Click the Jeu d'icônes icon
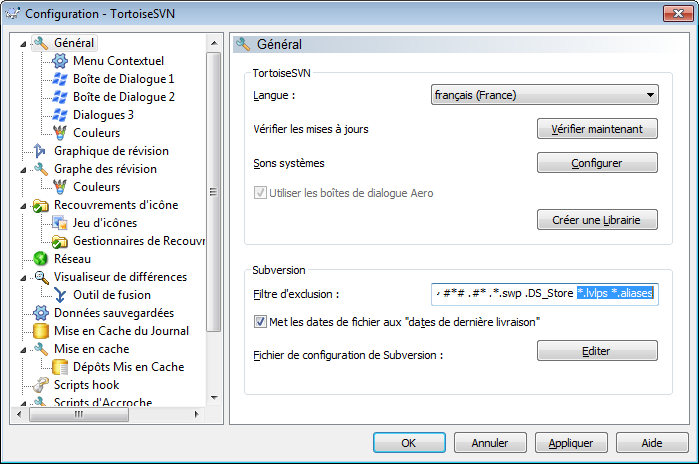This screenshot has height=464, width=699. coord(60,223)
